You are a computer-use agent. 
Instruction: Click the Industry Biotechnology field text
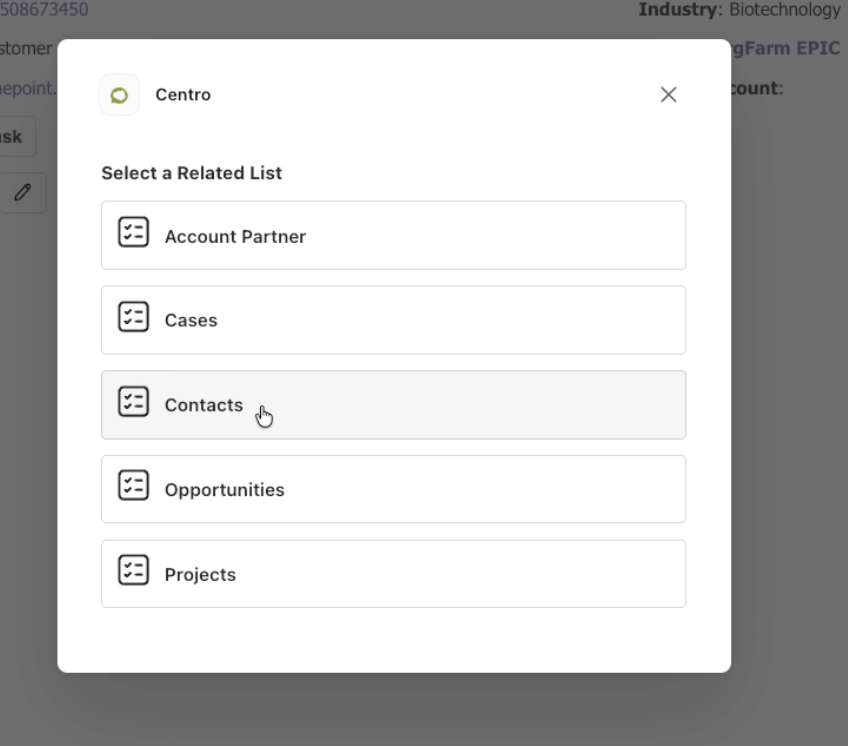pyautogui.click(x=739, y=9)
